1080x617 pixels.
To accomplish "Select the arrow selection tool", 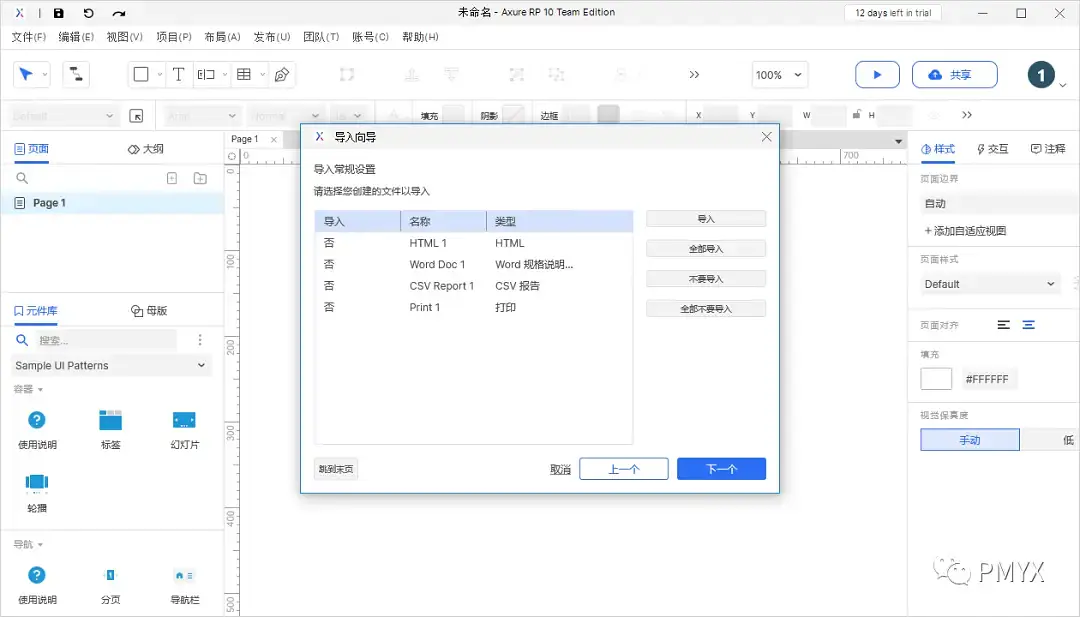I will pos(26,74).
